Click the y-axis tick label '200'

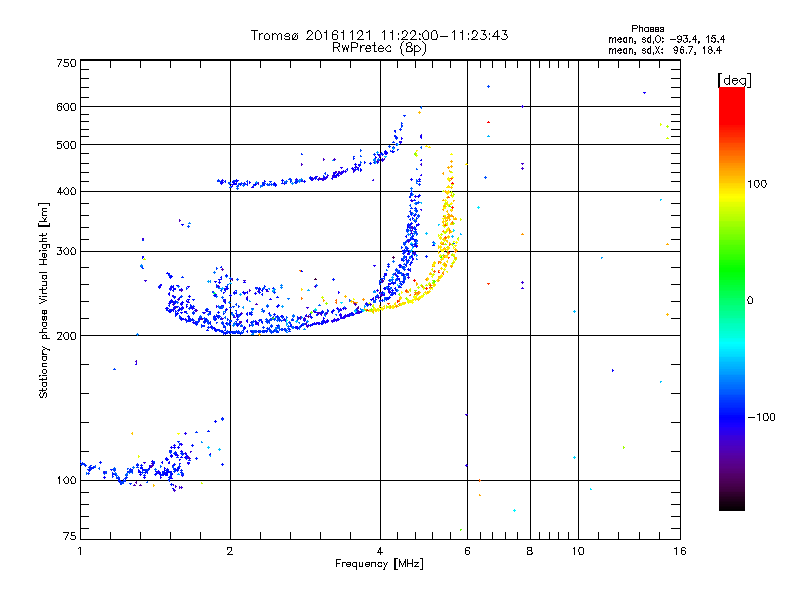tap(67, 336)
